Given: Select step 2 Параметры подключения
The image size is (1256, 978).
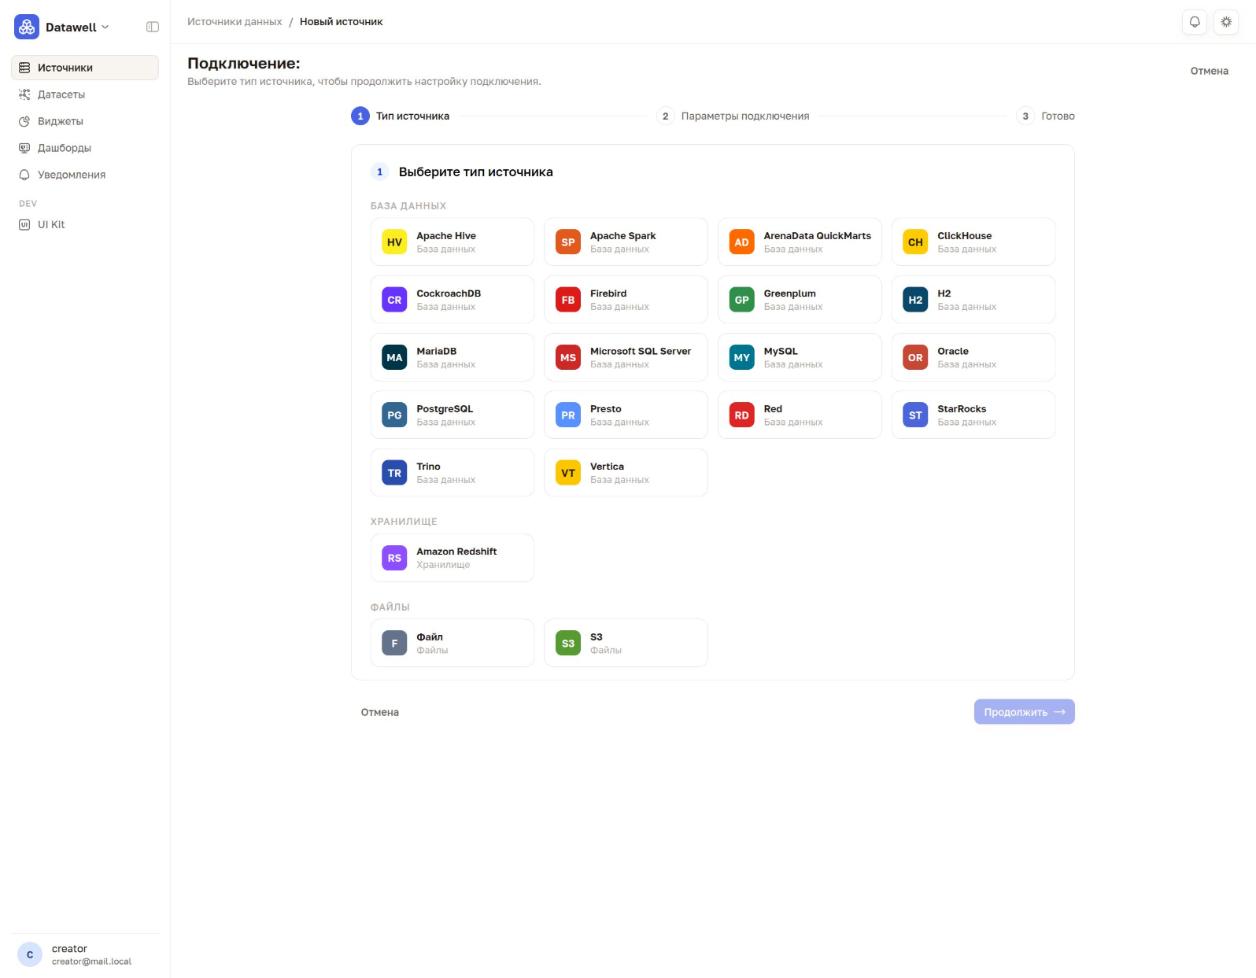Looking at the screenshot, I should (734, 116).
